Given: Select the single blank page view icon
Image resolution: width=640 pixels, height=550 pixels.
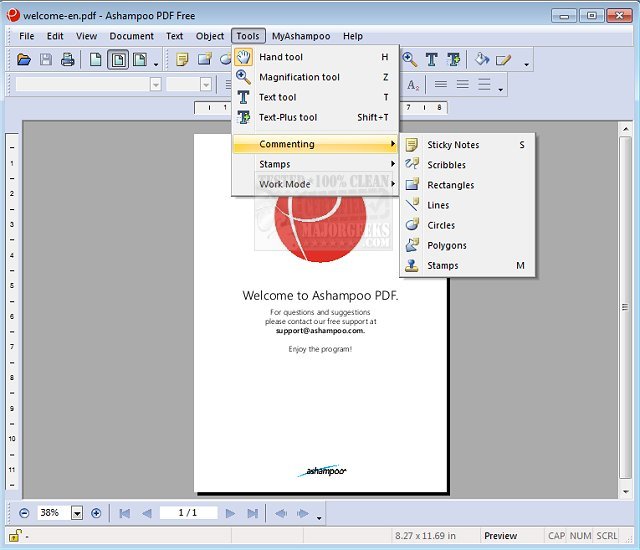Looking at the screenshot, I should 95,60.
